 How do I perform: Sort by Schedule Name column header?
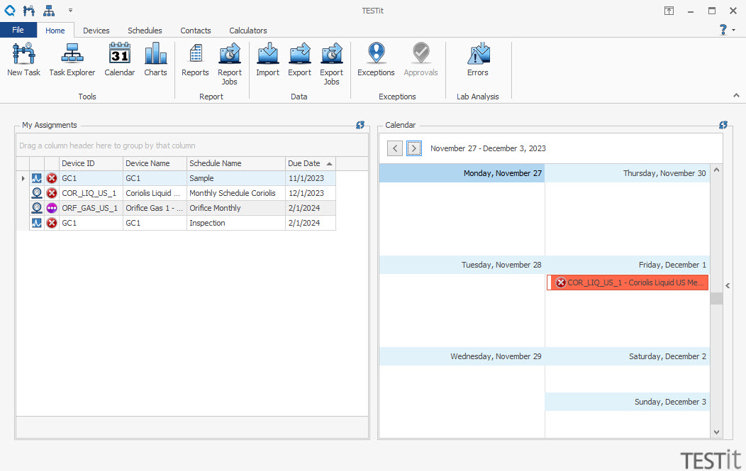point(236,163)
